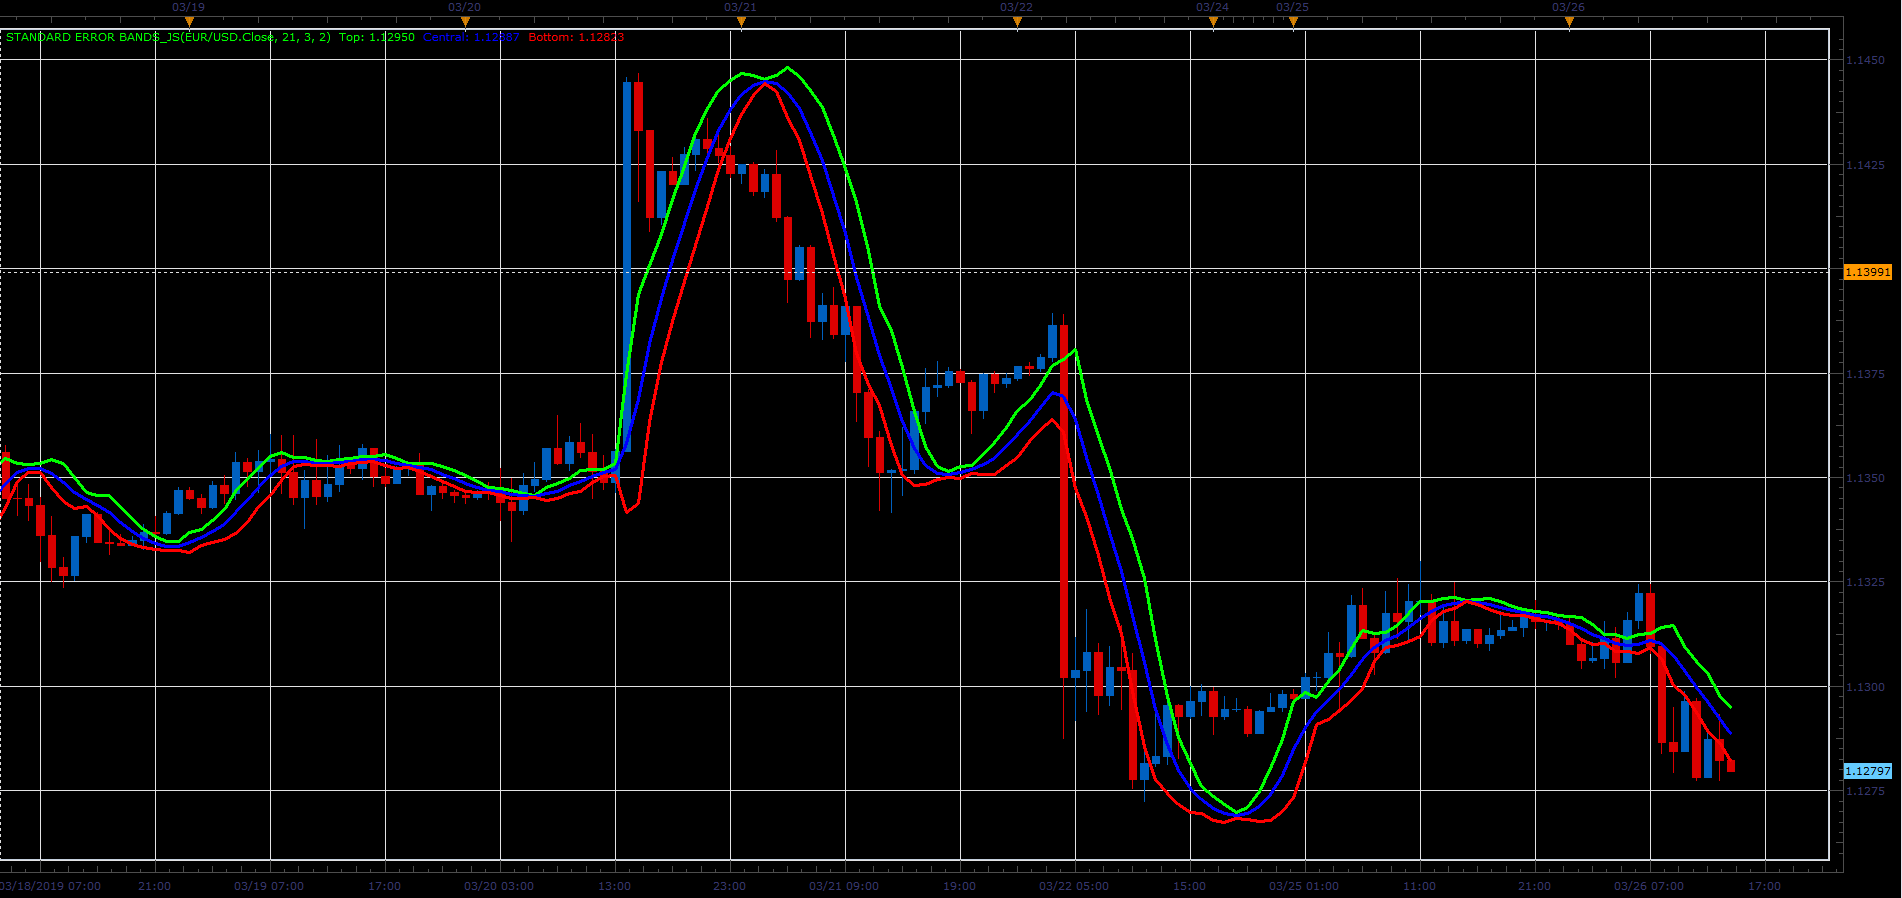Click the blue Central band value label
Screen dimensions: 1902x898
coord(471,37)
